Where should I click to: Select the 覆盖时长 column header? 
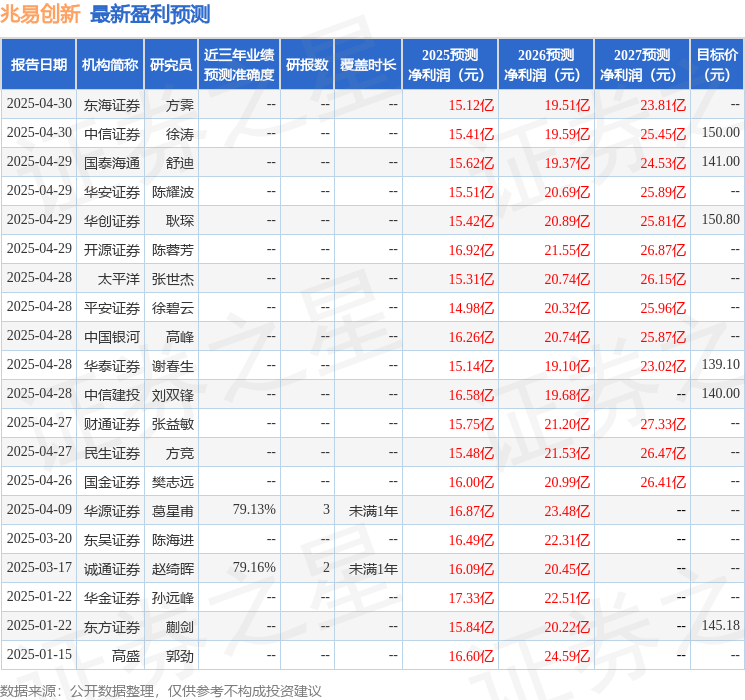coord(368,65)
